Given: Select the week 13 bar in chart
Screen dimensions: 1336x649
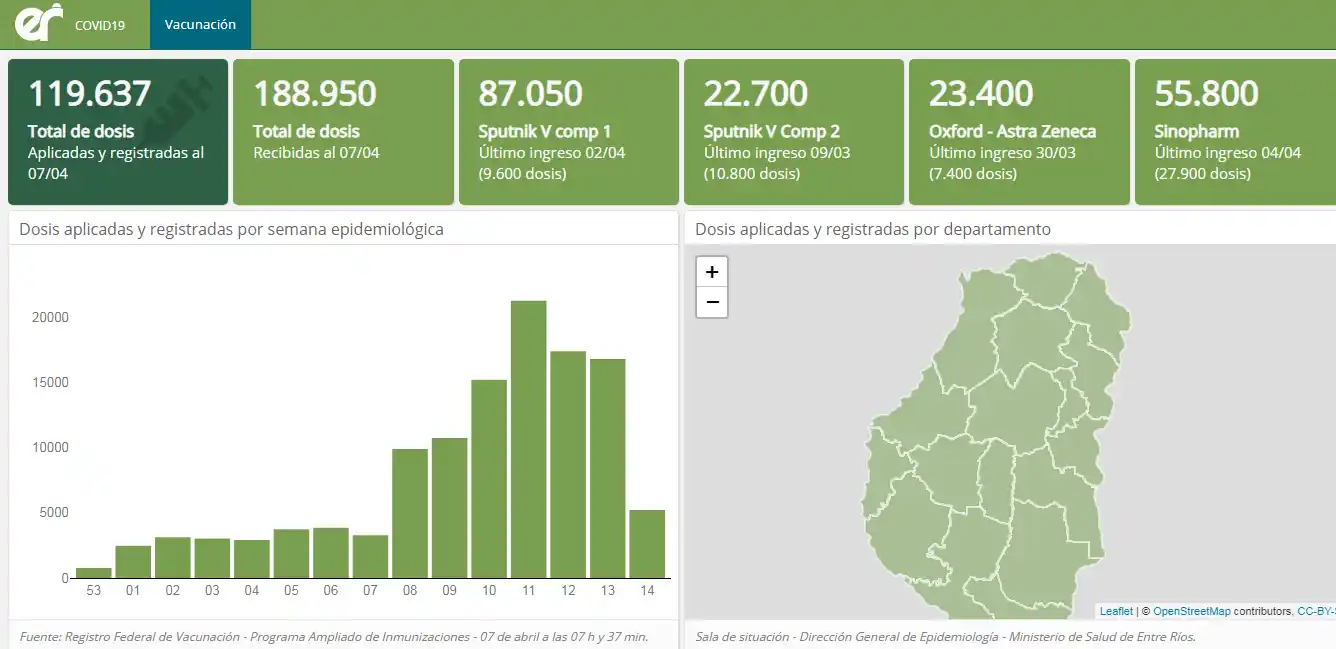Looking at the screenshot, I should [x=607, y=468].
